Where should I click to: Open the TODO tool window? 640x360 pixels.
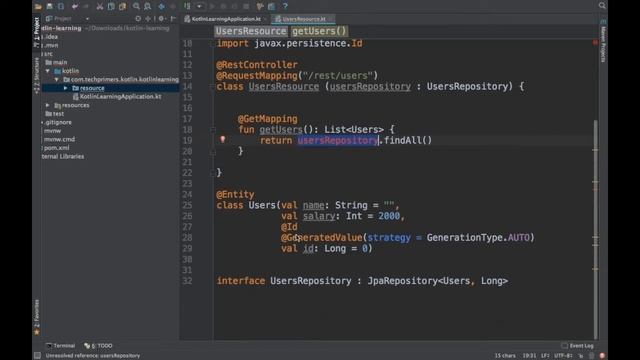tap(98, 346)
